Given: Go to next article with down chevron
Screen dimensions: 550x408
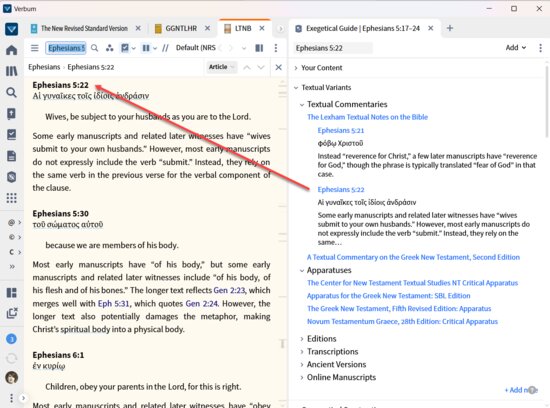Looking at the screenshot, I should (x=261, y=67).
